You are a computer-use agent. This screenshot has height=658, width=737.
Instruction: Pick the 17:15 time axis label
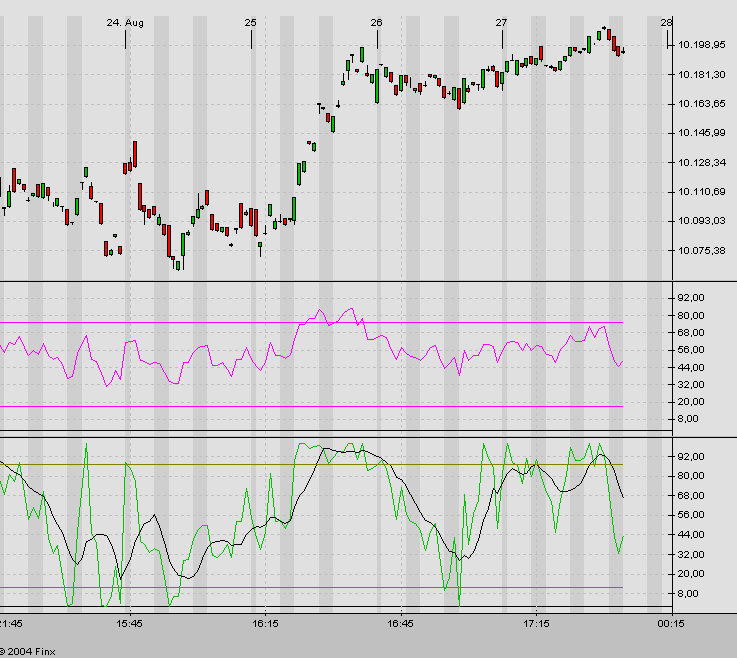pyautogui.click(x=536, y=623)
